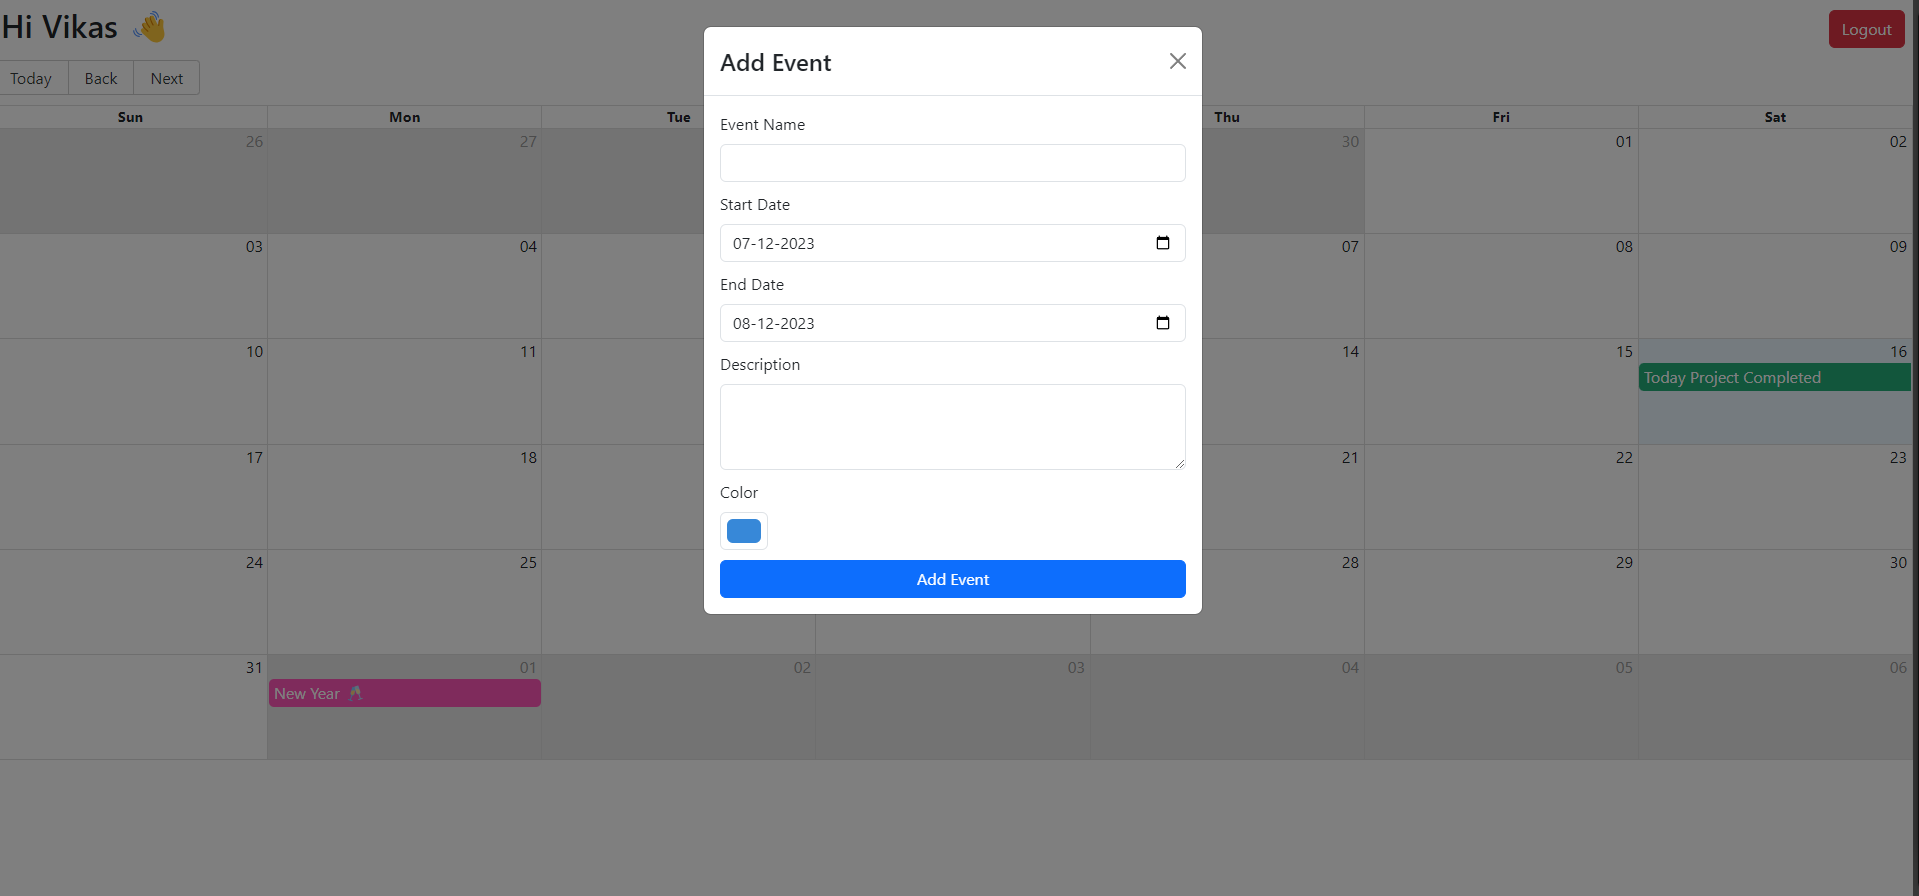Screen dimensions: 1919x896
Task: Click the Start Date field showing 07-12-2023
Action: pos(953,243)
